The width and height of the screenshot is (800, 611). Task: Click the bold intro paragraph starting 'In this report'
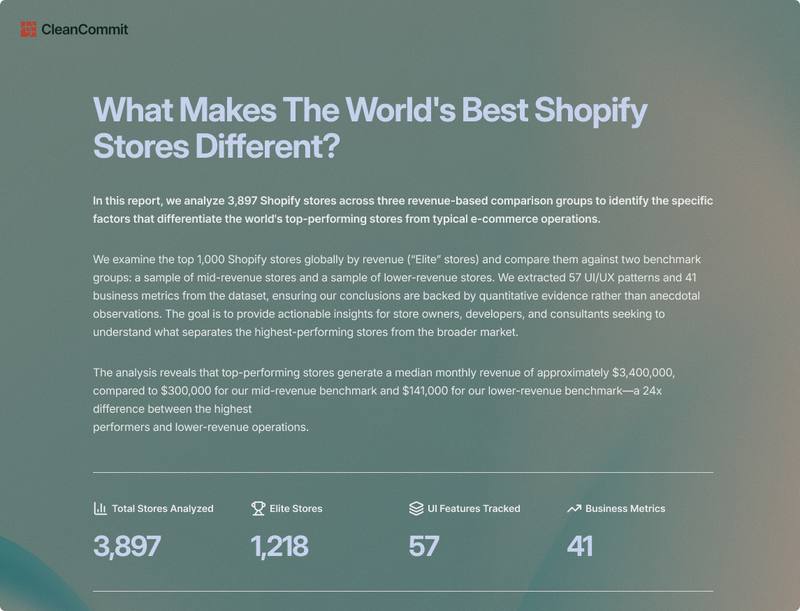coord(402,210)
